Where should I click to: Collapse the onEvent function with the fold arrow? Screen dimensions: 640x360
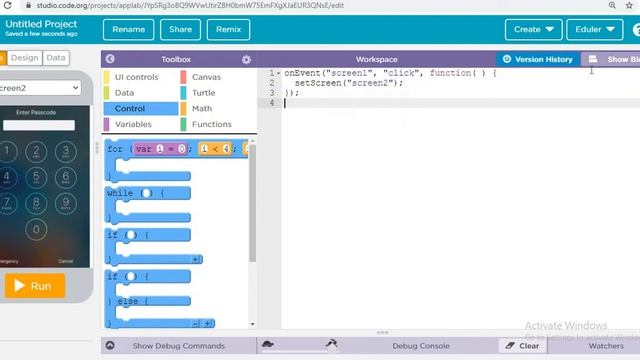(x=279, y=73)
